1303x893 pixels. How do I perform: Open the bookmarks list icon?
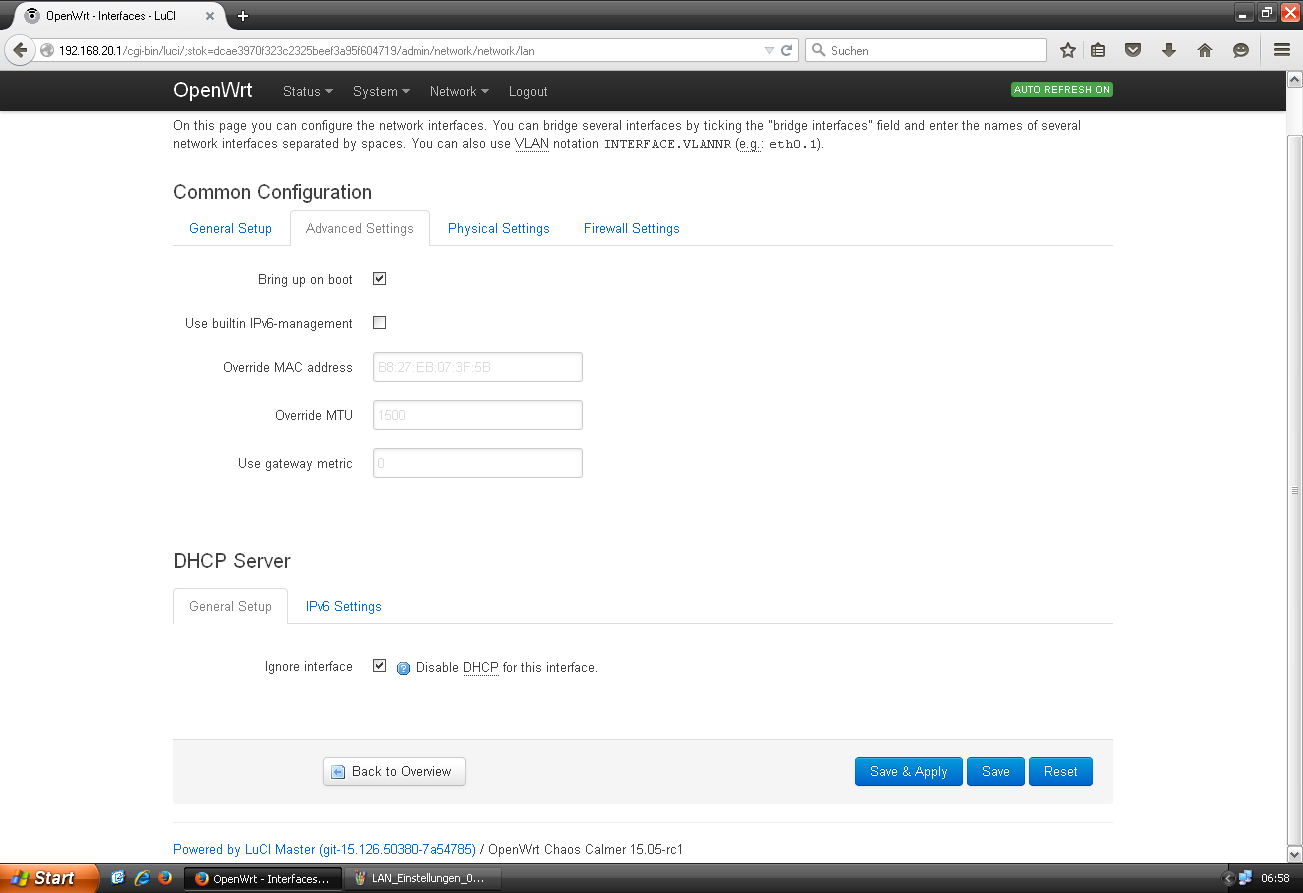(x=1098, y=50)
